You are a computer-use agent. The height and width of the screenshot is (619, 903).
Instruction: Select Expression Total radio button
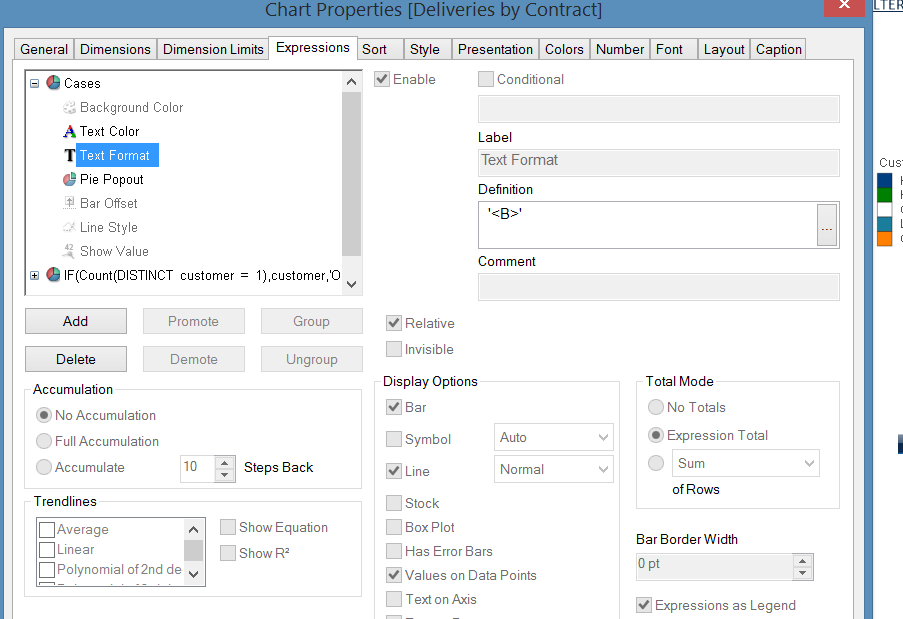(x=656, y=435)
